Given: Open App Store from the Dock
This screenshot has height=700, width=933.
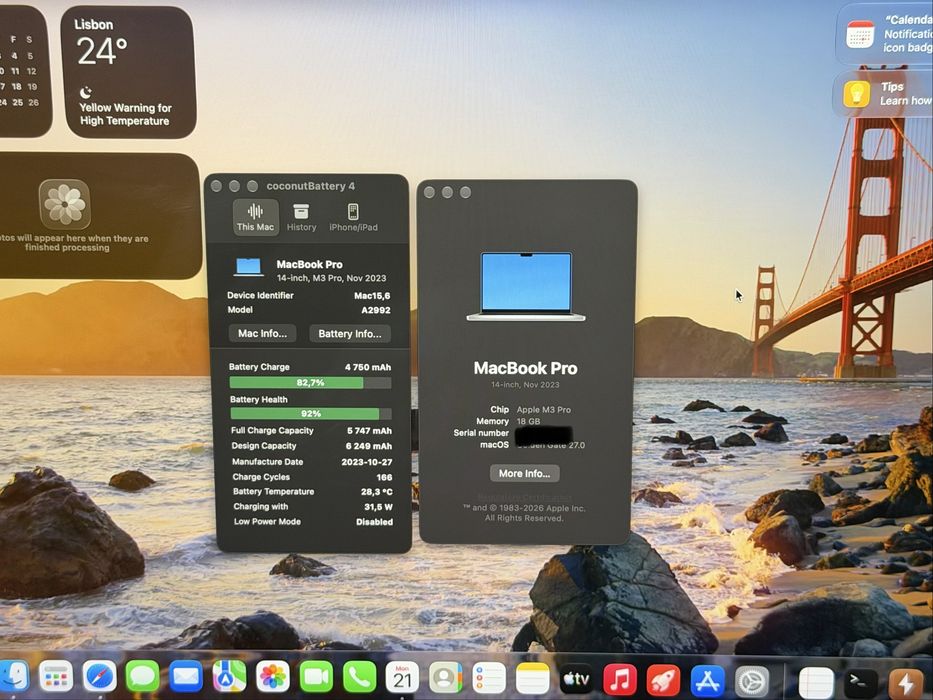Looking at the screenshot, I should pyautogui.click(x=707, y=680).
